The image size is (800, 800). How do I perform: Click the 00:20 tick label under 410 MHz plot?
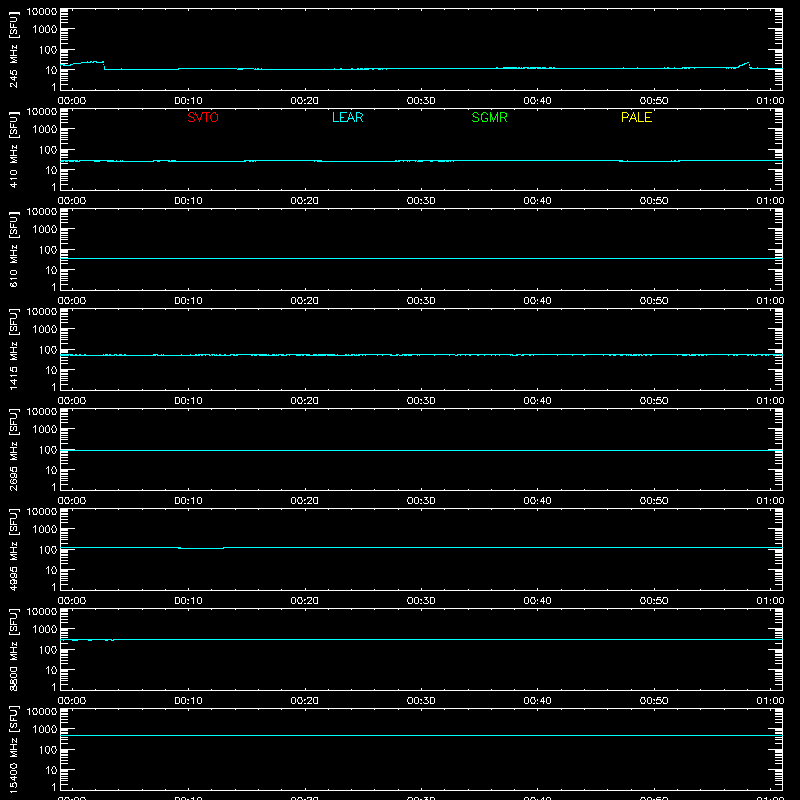[305, 201]
